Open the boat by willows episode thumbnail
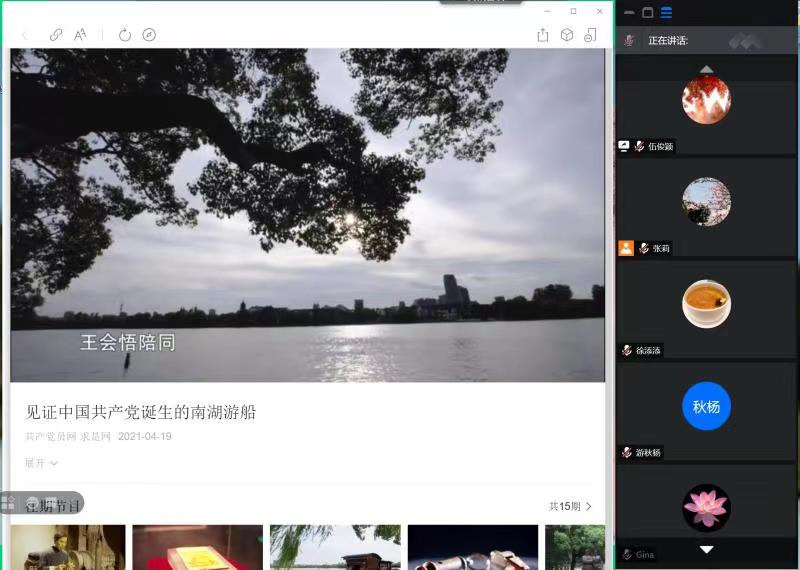The height and width of the screenshot is (570, 800). coord(335,547)
